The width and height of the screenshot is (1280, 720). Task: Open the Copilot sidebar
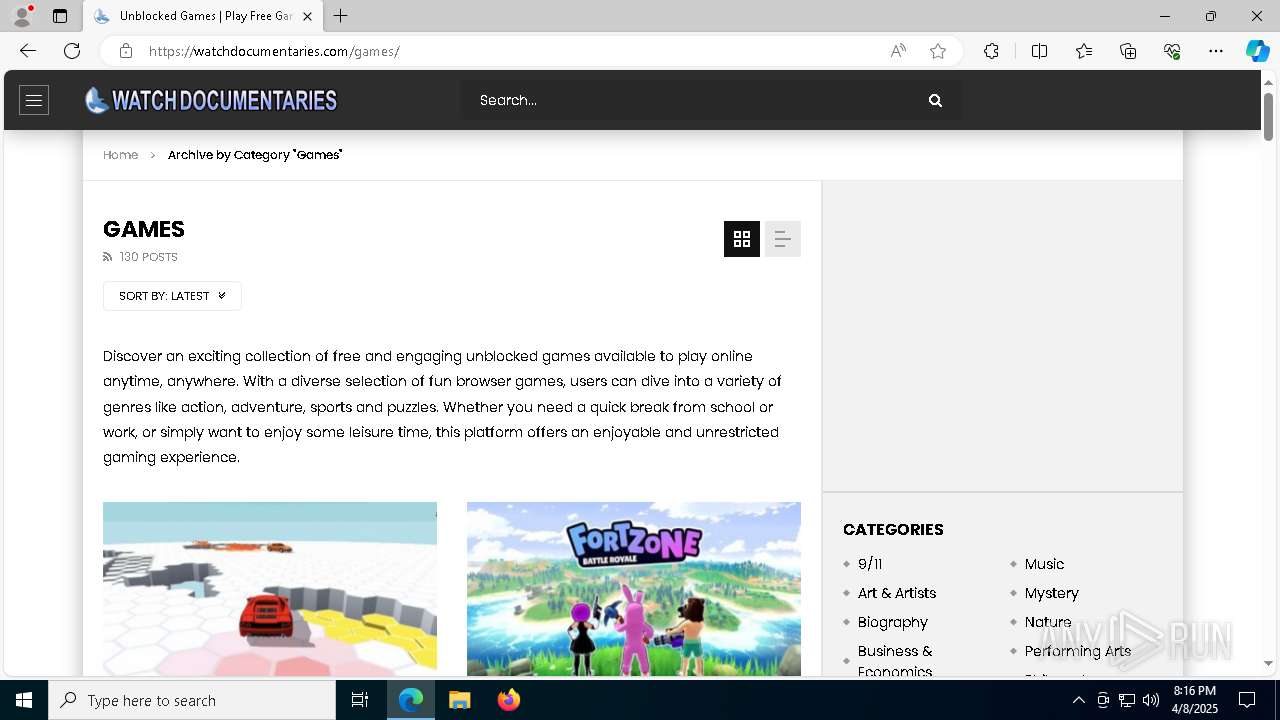pyautogui.click(x=1258, y=51)
